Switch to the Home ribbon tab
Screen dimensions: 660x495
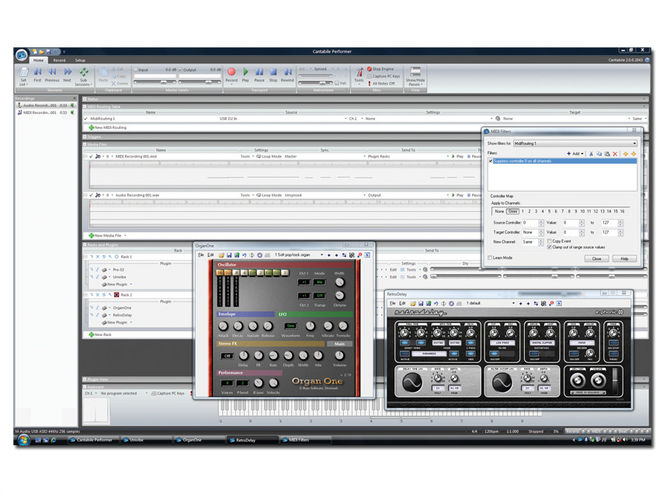point(39,60)
